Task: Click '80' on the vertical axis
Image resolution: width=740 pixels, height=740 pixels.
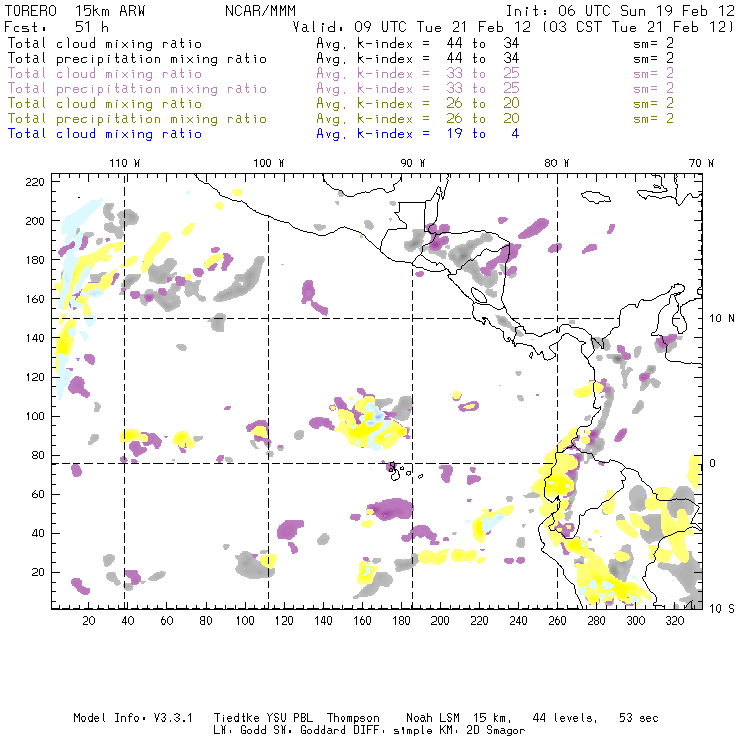Action: click(x=38, y=455)
